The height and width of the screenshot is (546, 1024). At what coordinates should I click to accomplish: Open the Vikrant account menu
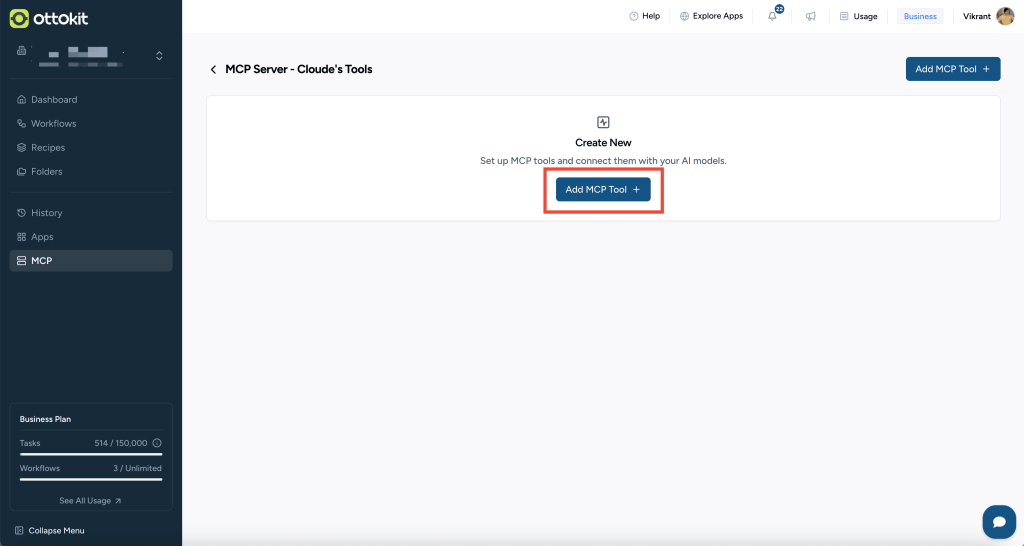[x=978, y=16]
